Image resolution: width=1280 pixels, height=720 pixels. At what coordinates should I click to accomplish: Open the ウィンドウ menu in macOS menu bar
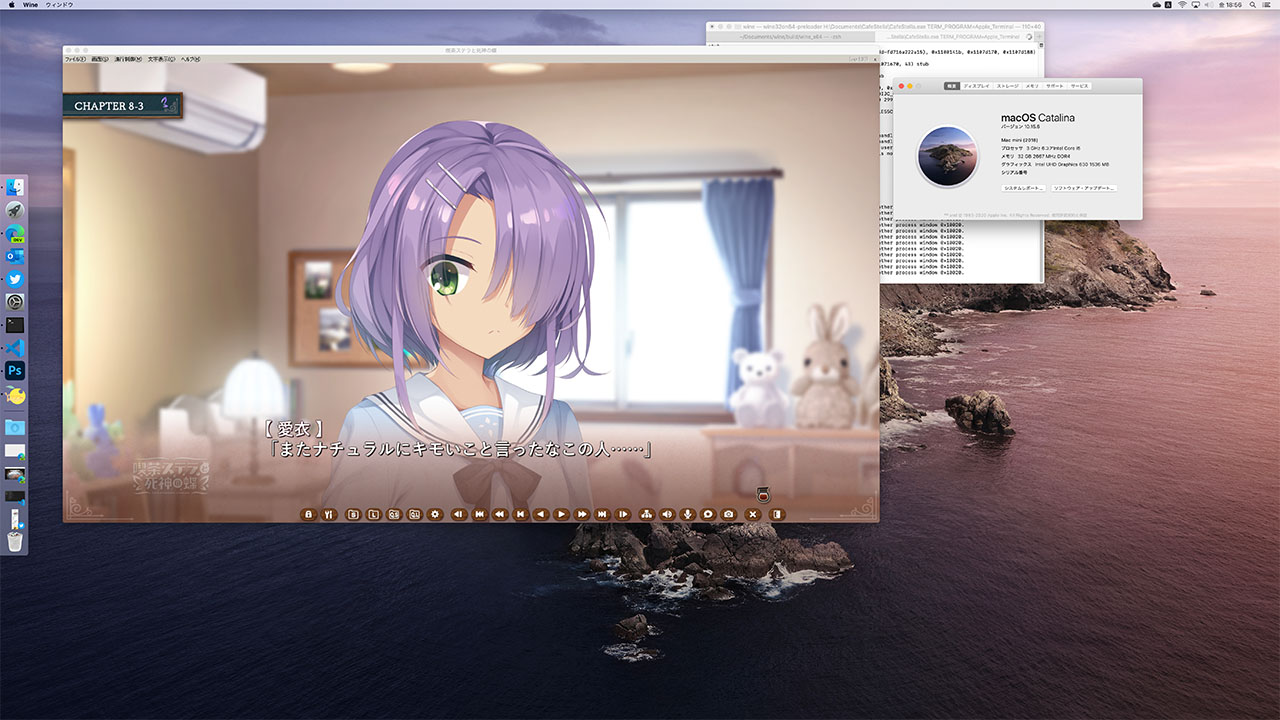[60, 5]
